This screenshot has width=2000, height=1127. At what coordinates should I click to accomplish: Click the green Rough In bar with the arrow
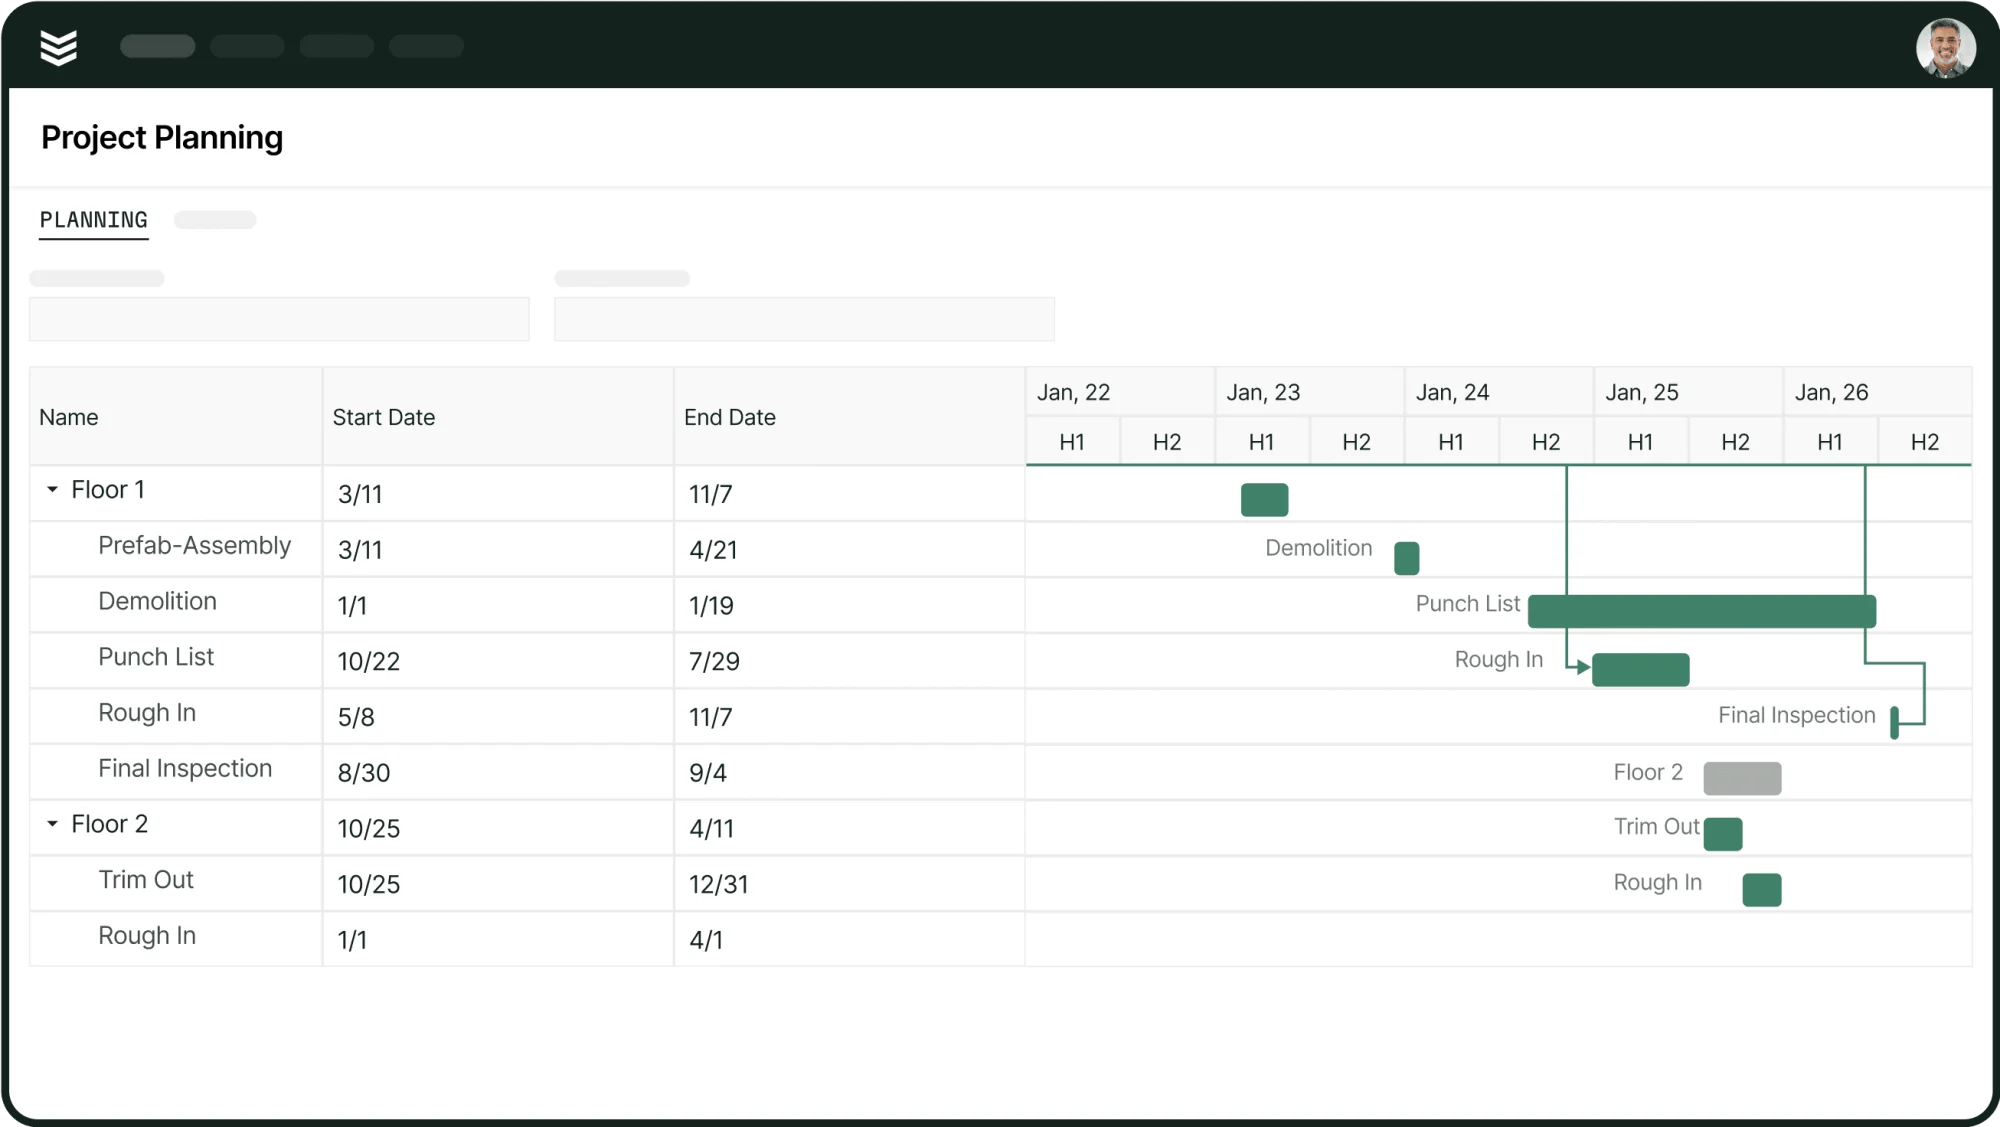click(1640, 669)
